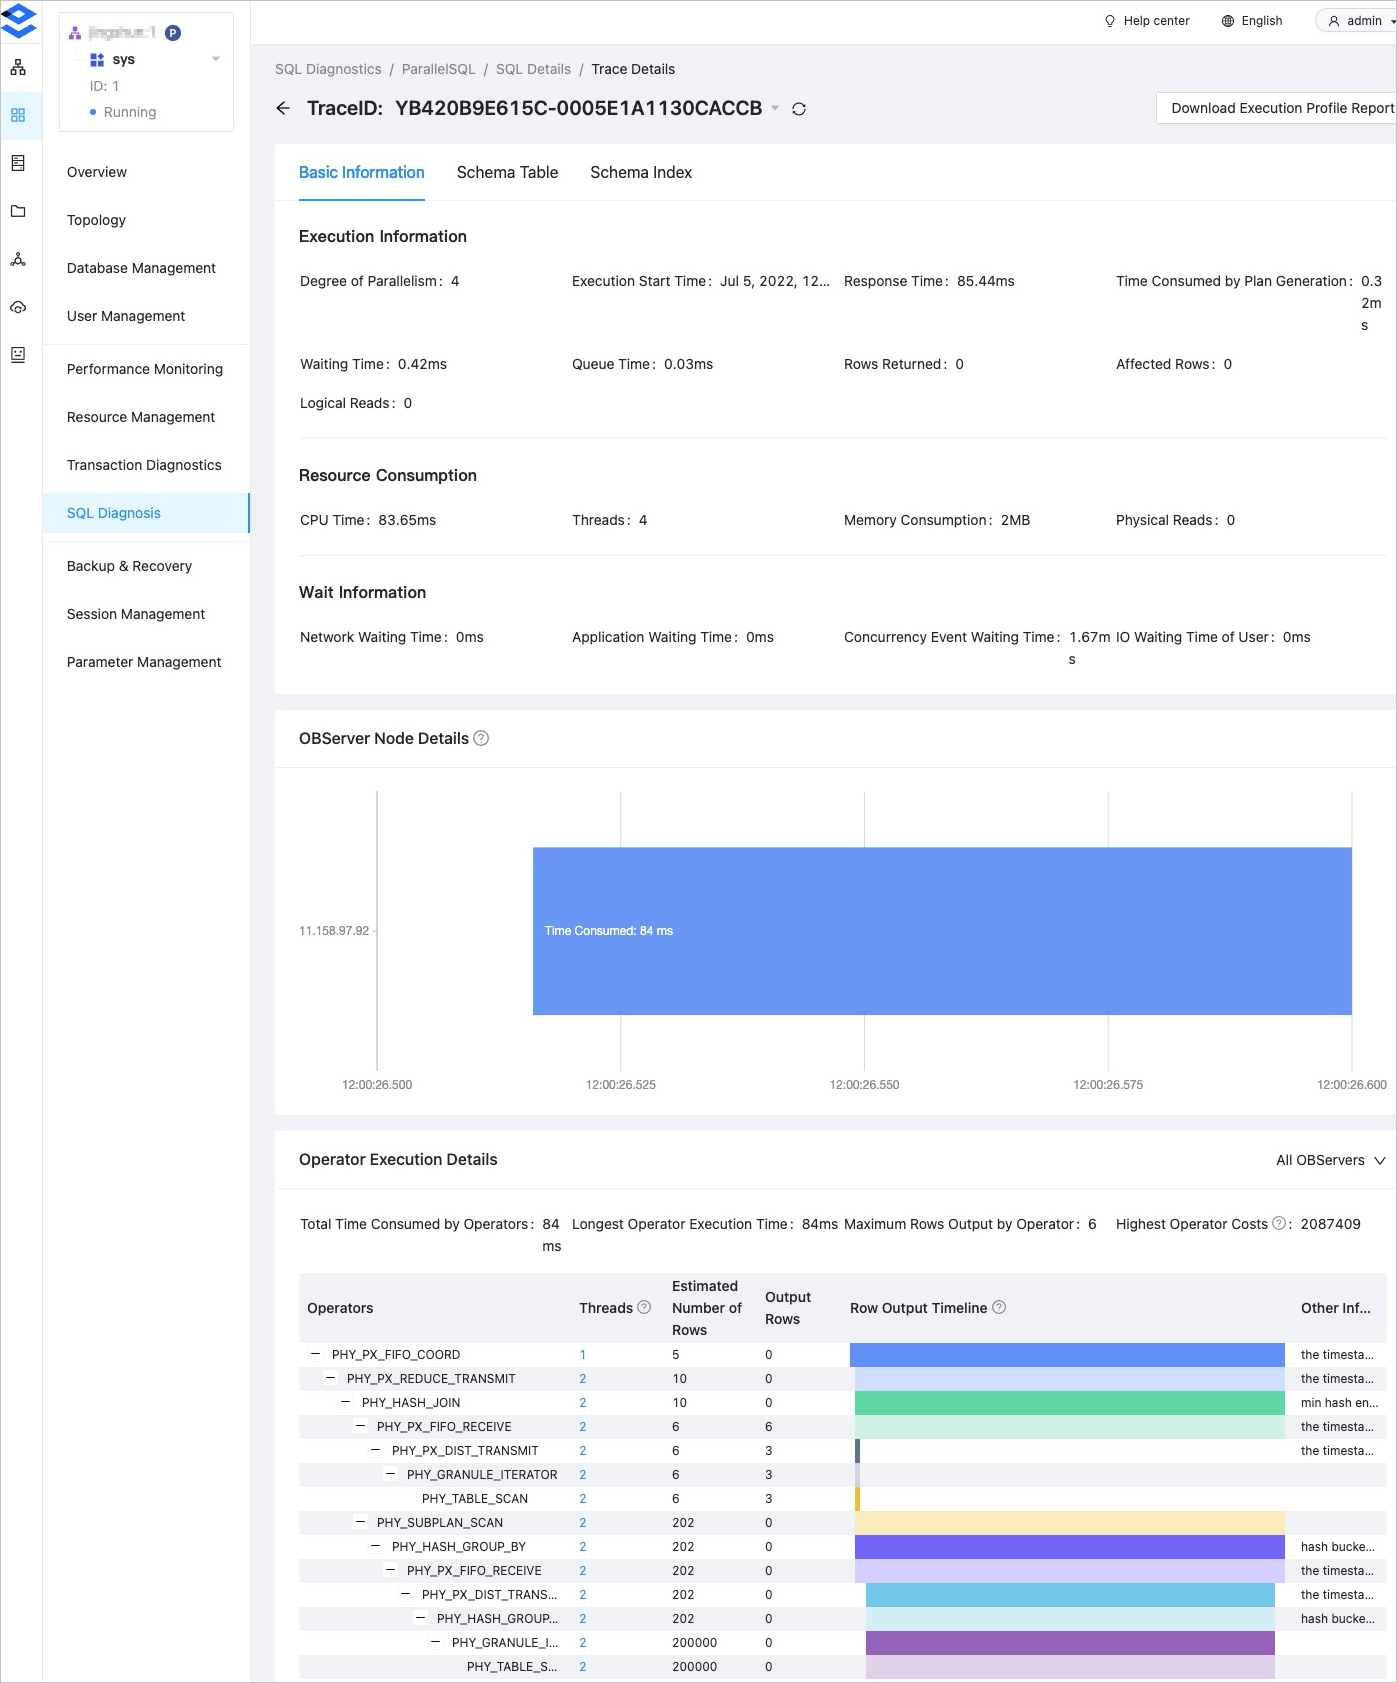Open the Help center link

(x=1157, y=21)
